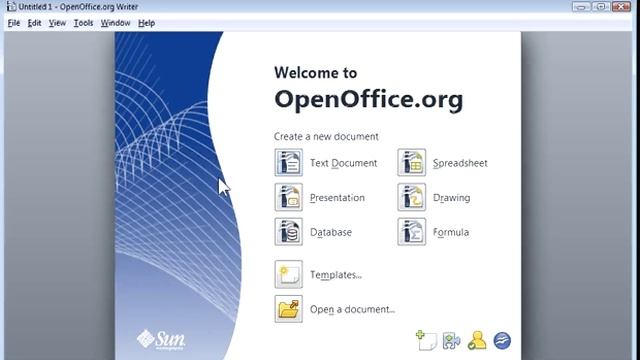This screenshot has width=640, height=360.
Task: Create a new Text Document via its label
Action: click(x=343, y=163)
